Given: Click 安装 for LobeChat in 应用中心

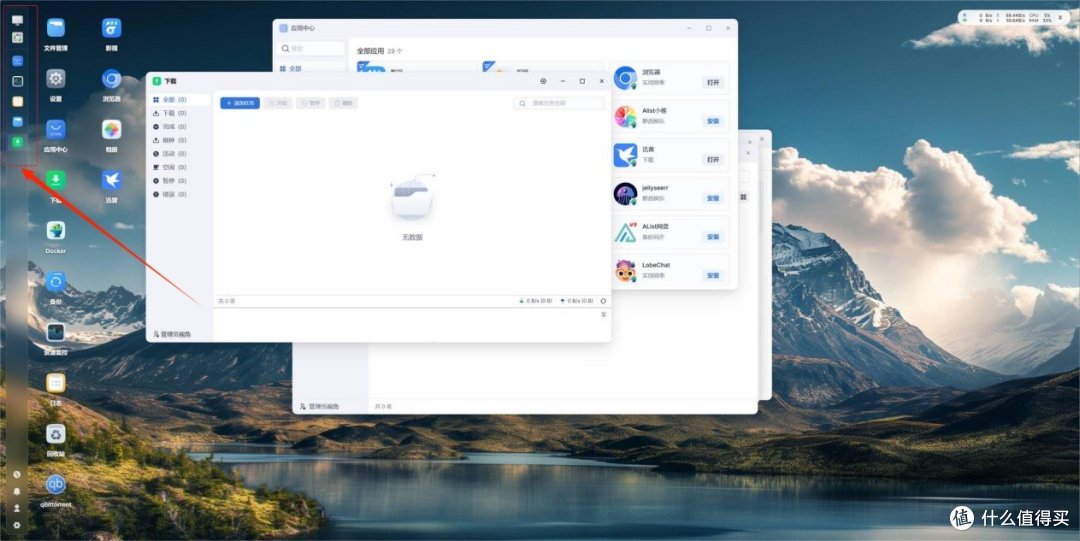Looking at the screenshot, I should click(x=713, y=276).
